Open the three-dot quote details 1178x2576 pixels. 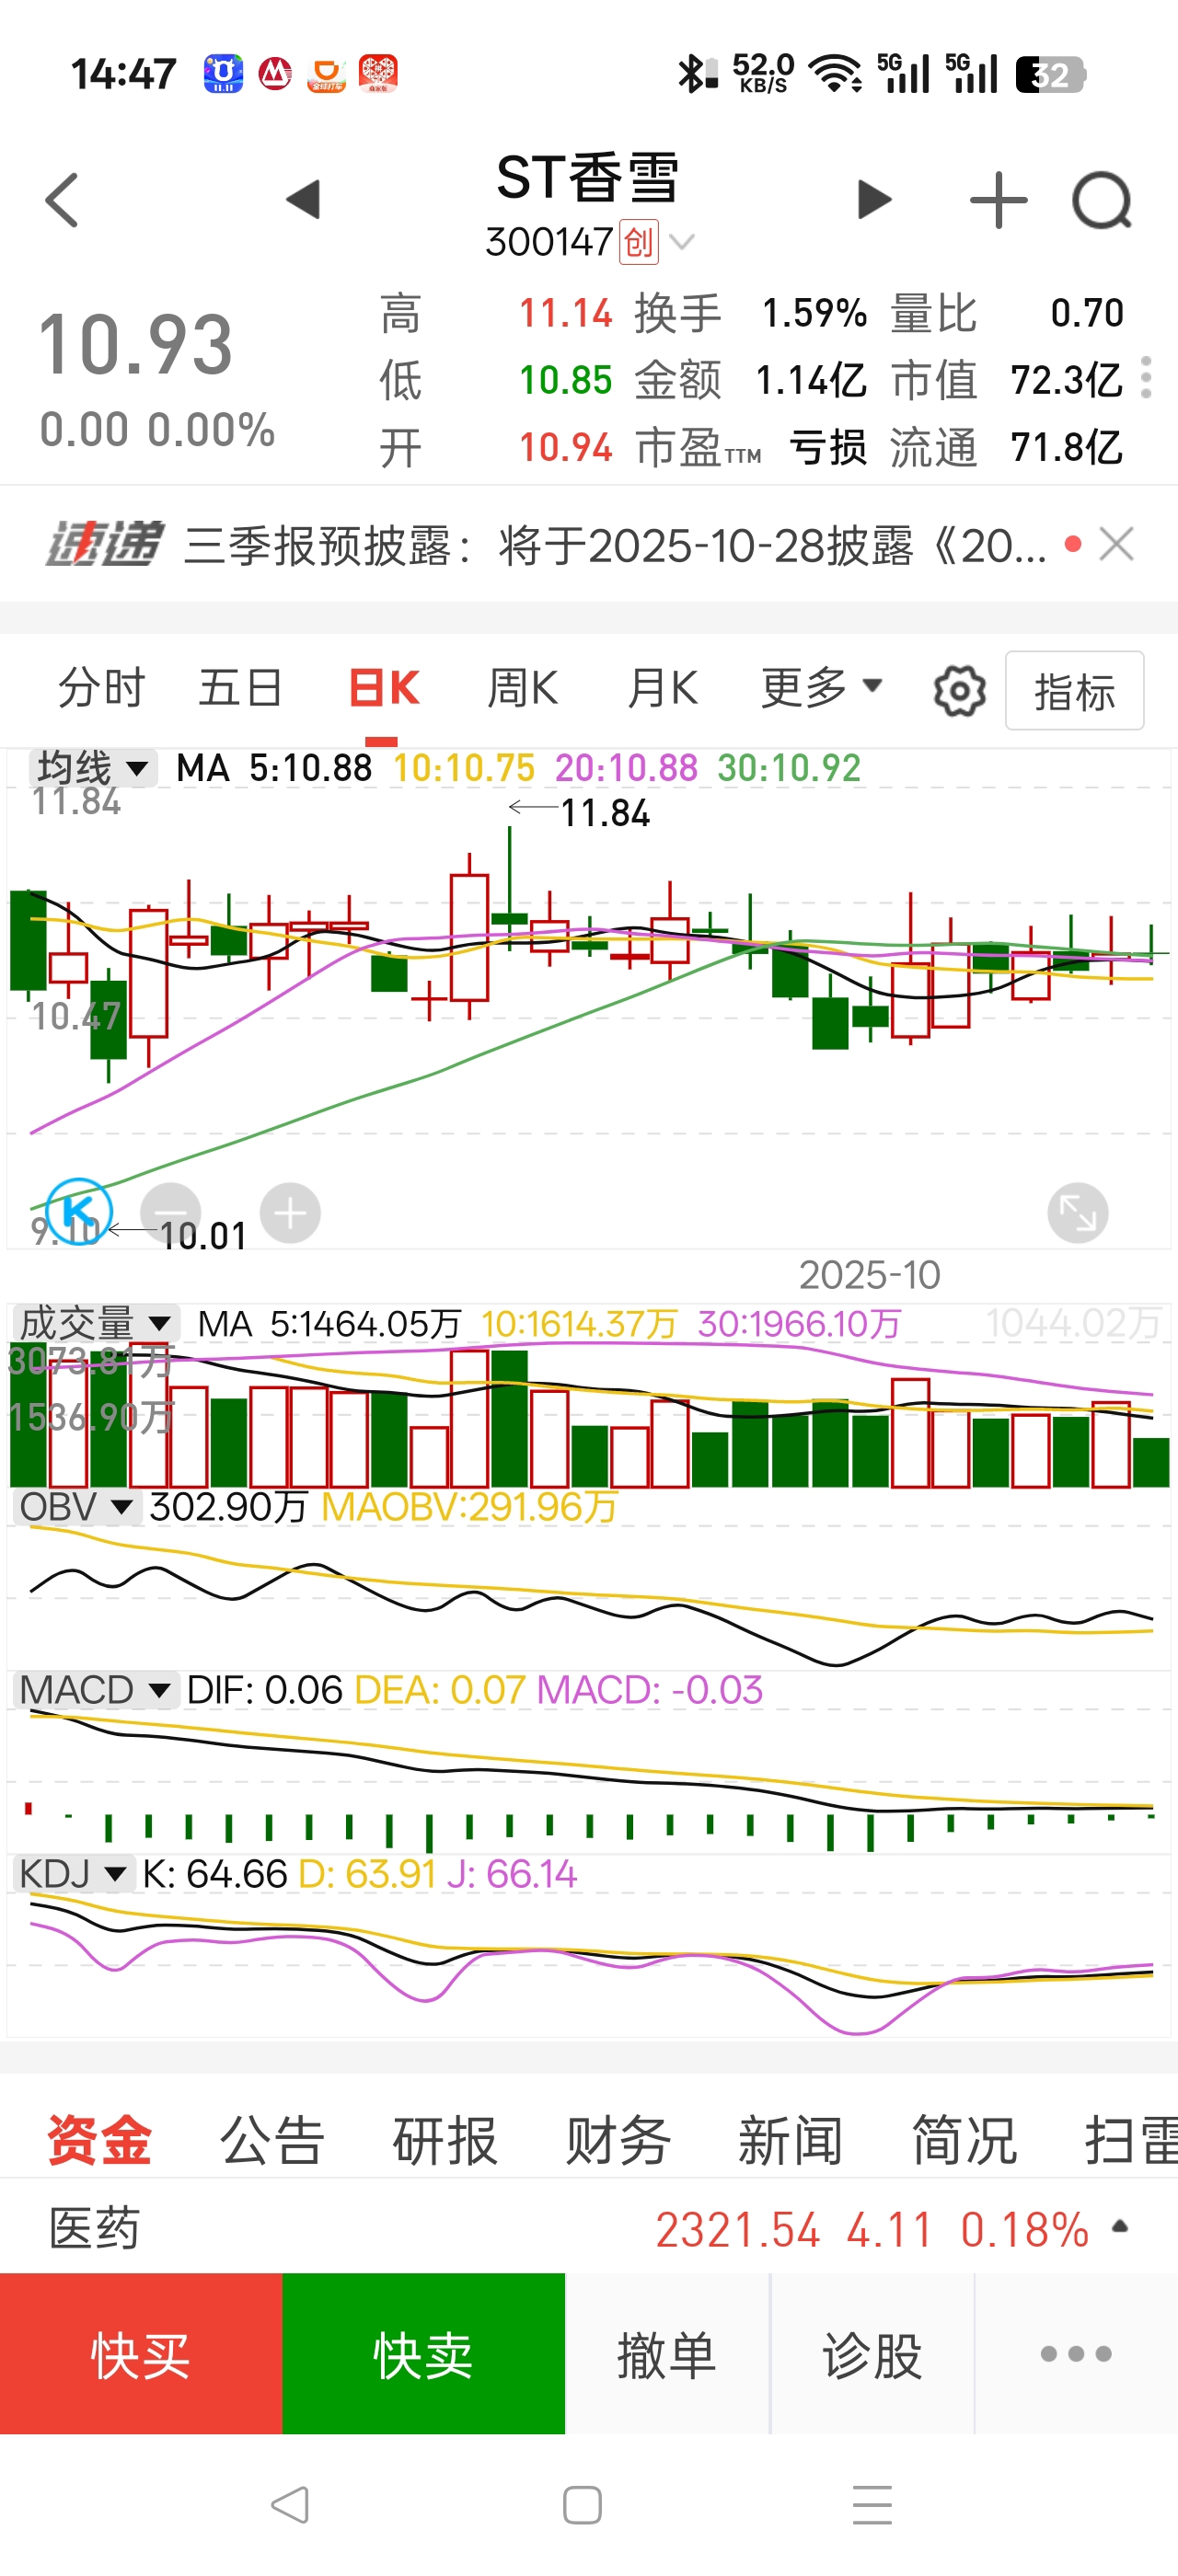[x=1146, y=378]
